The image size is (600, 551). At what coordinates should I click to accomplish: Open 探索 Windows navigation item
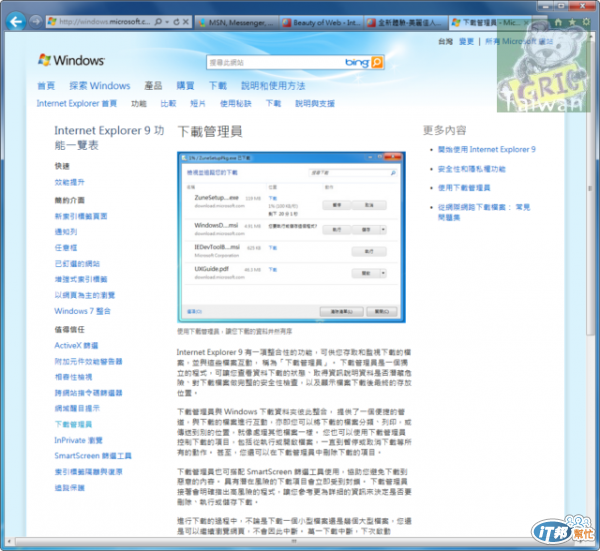(99, 86)
